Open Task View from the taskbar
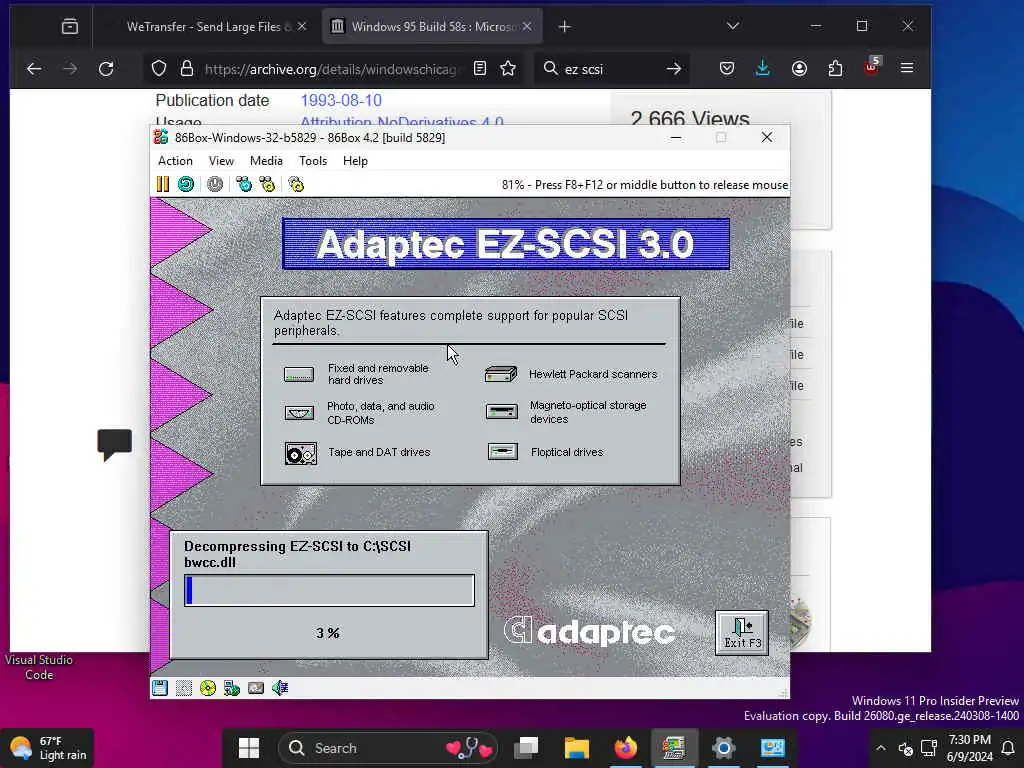Viewport: 1024px width, 768px height. pos(526,748)
